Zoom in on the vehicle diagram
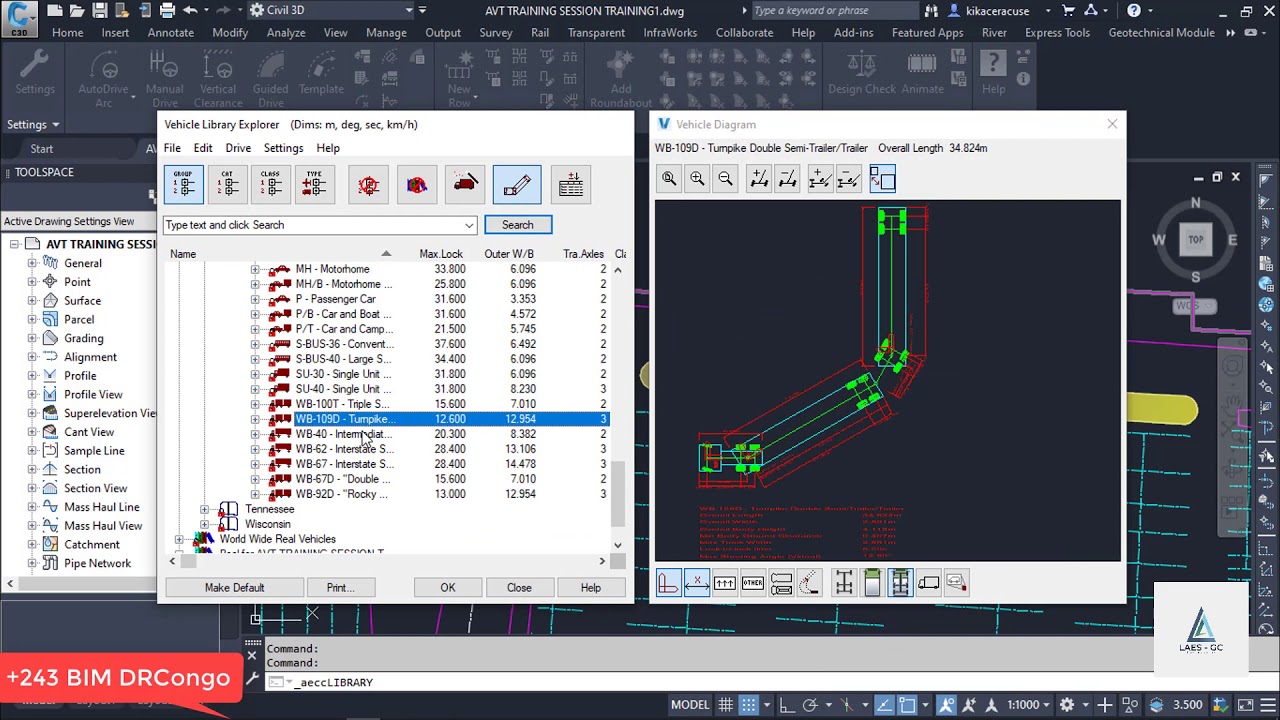1280x720 pixels. 697,179
